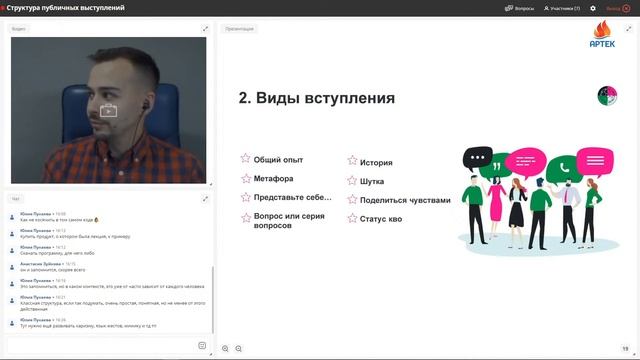Click the red Выход exit button

click(x=618, y=8)
